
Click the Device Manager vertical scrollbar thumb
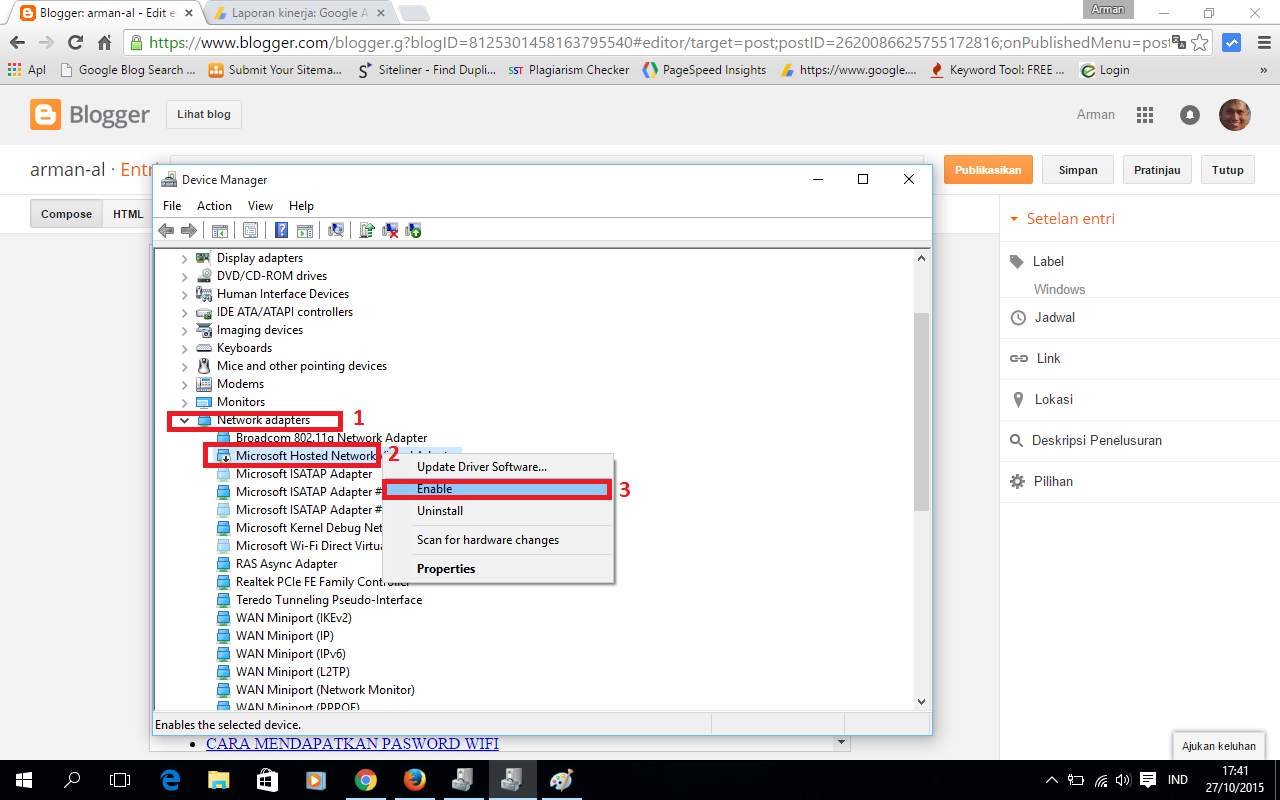921,410
